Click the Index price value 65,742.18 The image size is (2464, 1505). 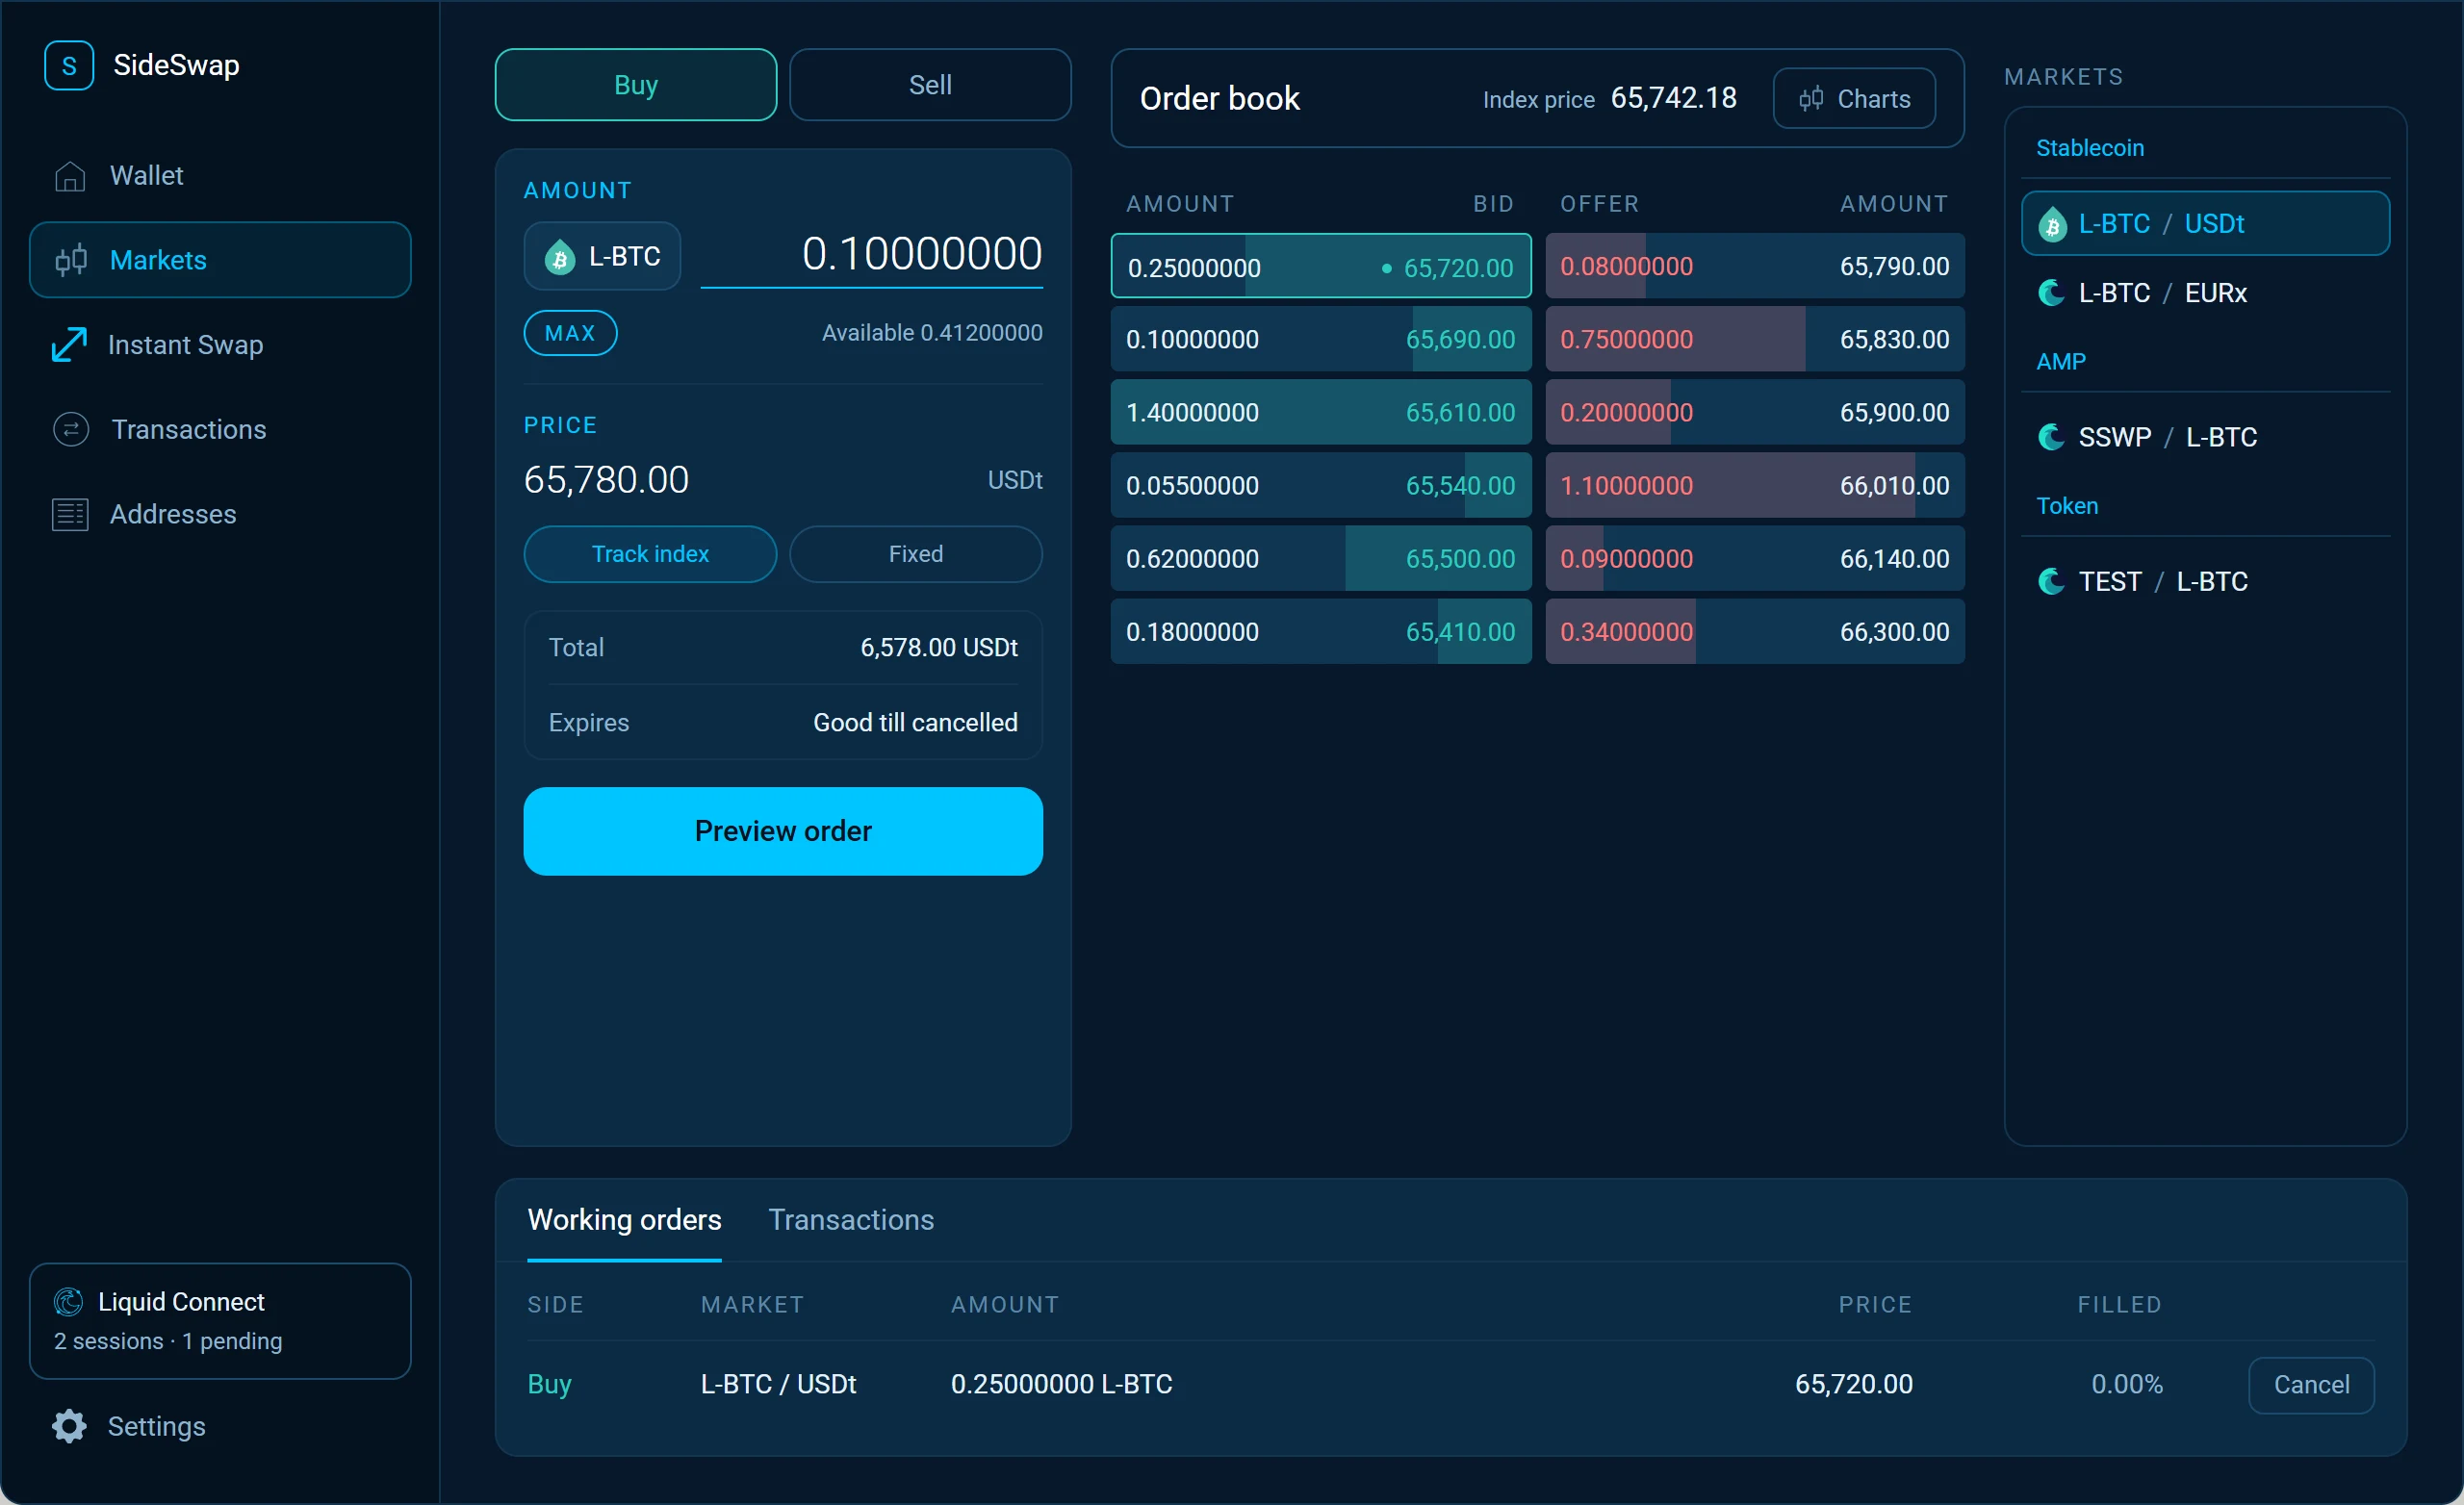pyautogui.click(x=1673, y=99)
